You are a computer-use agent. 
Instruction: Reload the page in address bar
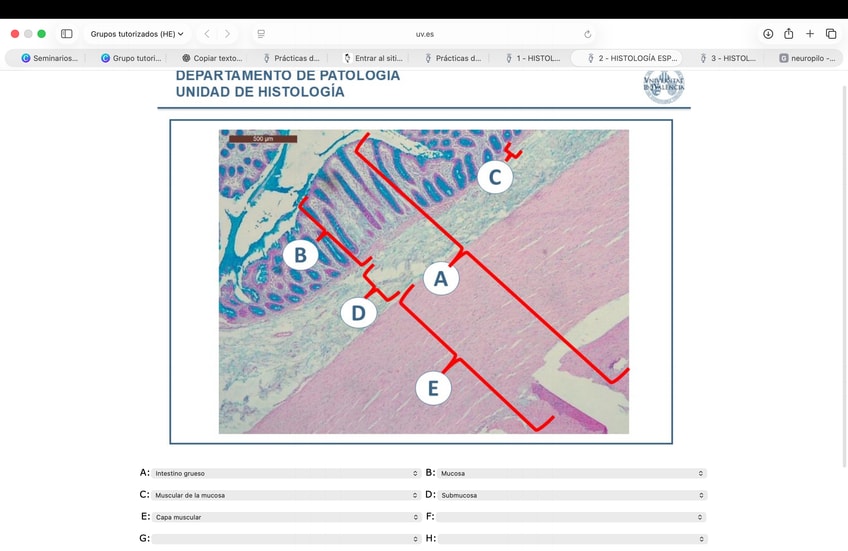coord(587,34)
